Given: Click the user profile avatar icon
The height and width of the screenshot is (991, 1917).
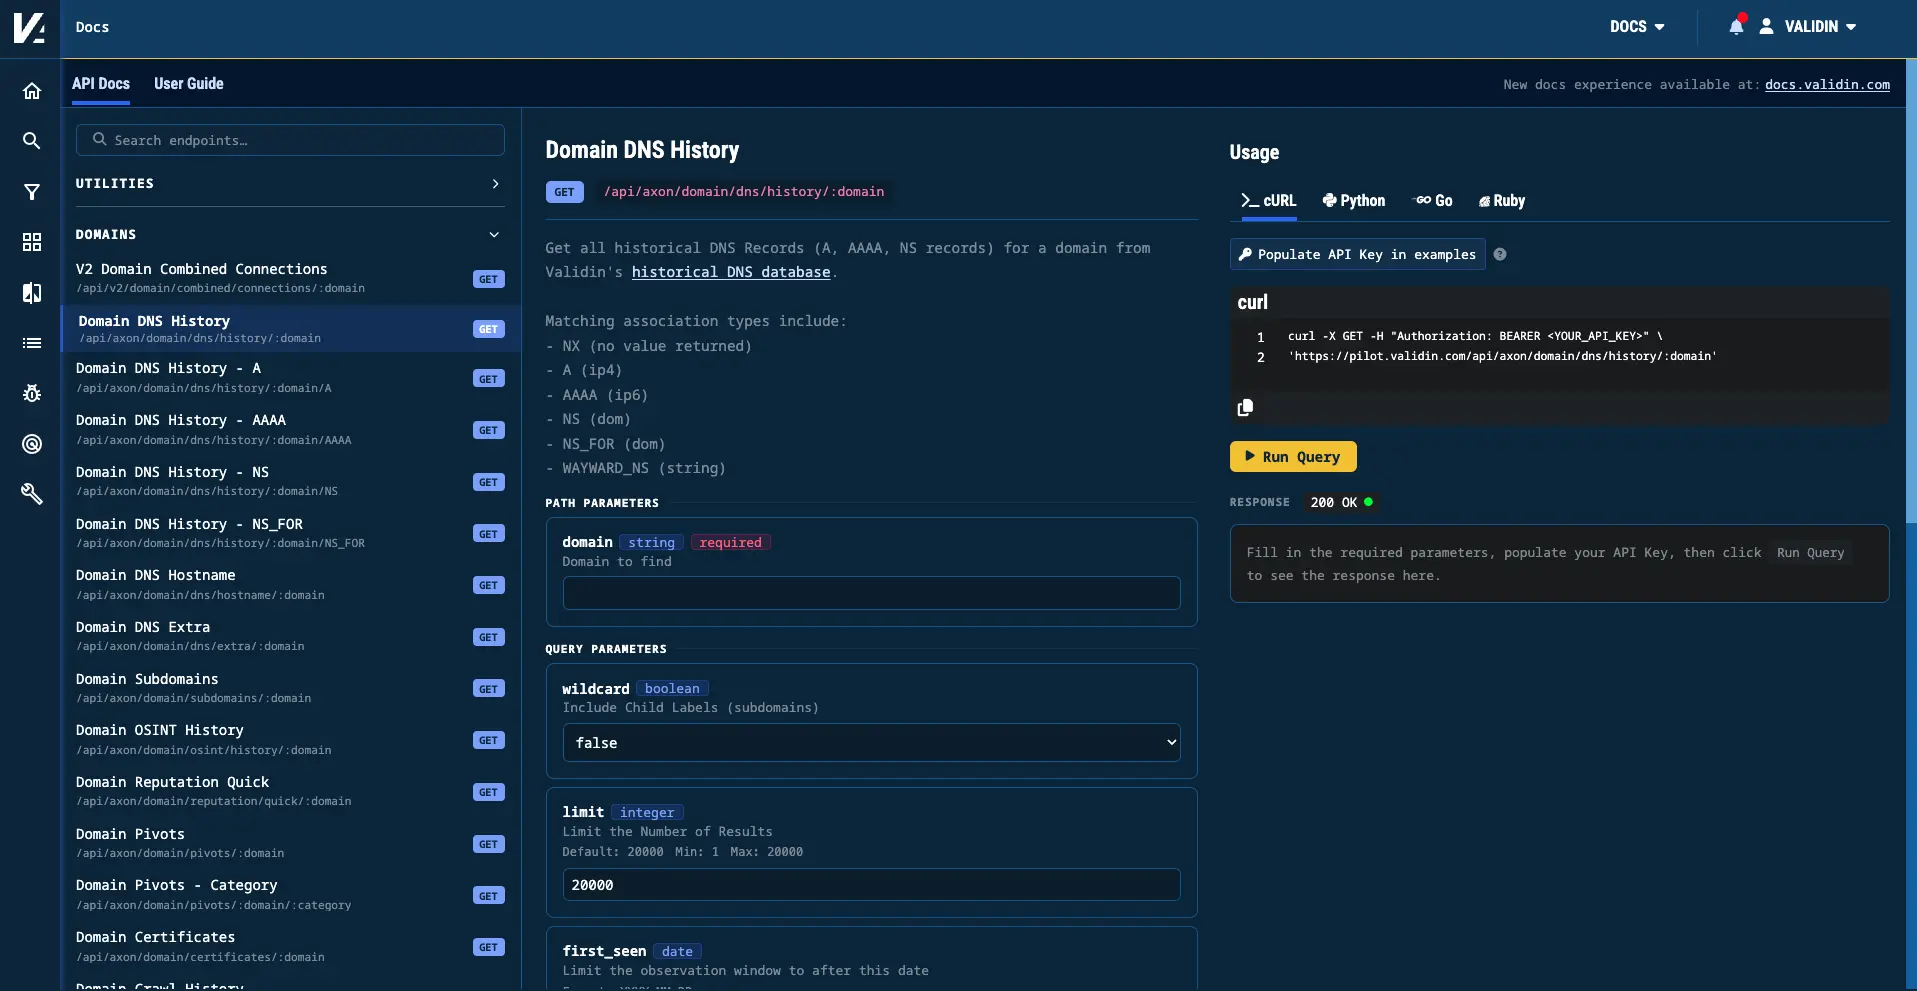Looking at the screenshot, I should coord(1766,26).
